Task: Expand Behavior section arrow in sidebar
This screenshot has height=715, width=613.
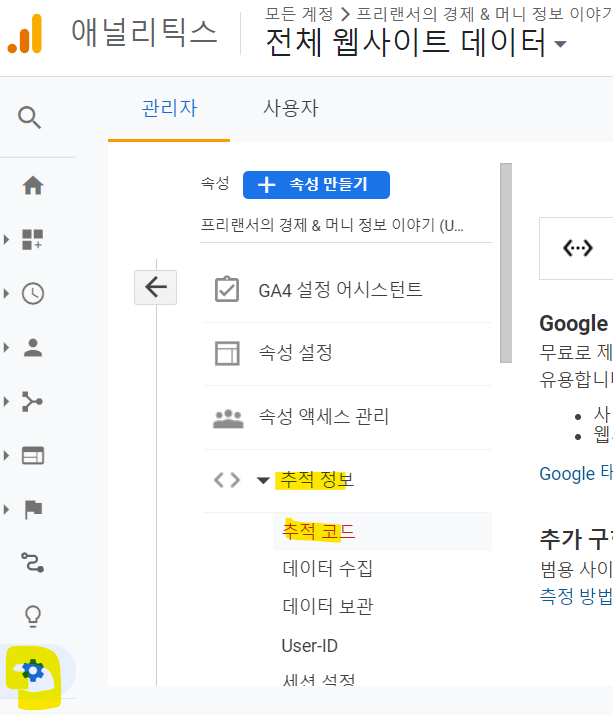Action: [6, 456]
